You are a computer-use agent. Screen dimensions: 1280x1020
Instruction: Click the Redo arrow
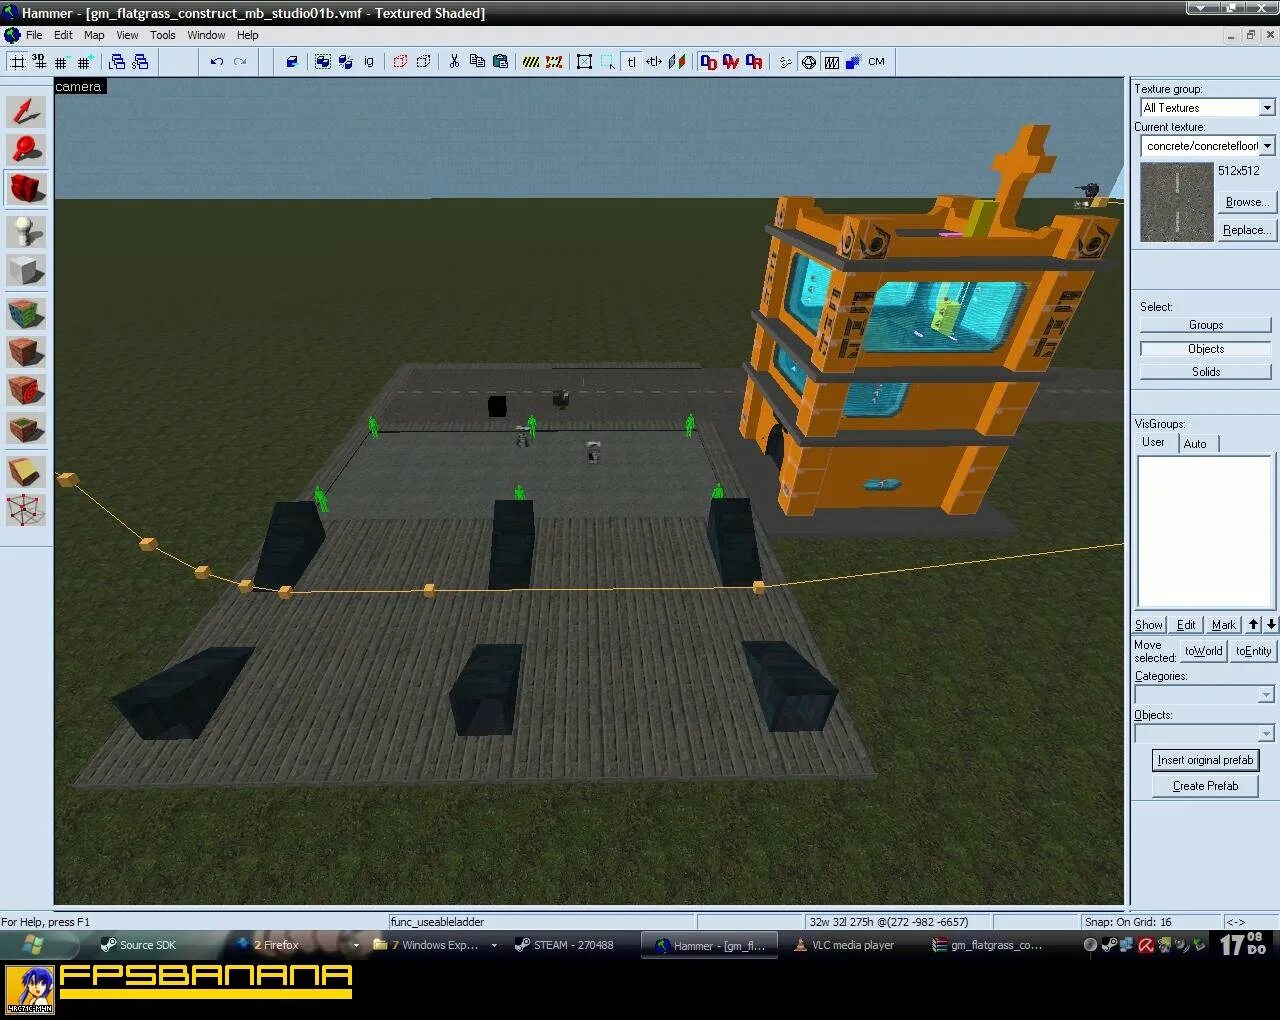click(240, 62)
